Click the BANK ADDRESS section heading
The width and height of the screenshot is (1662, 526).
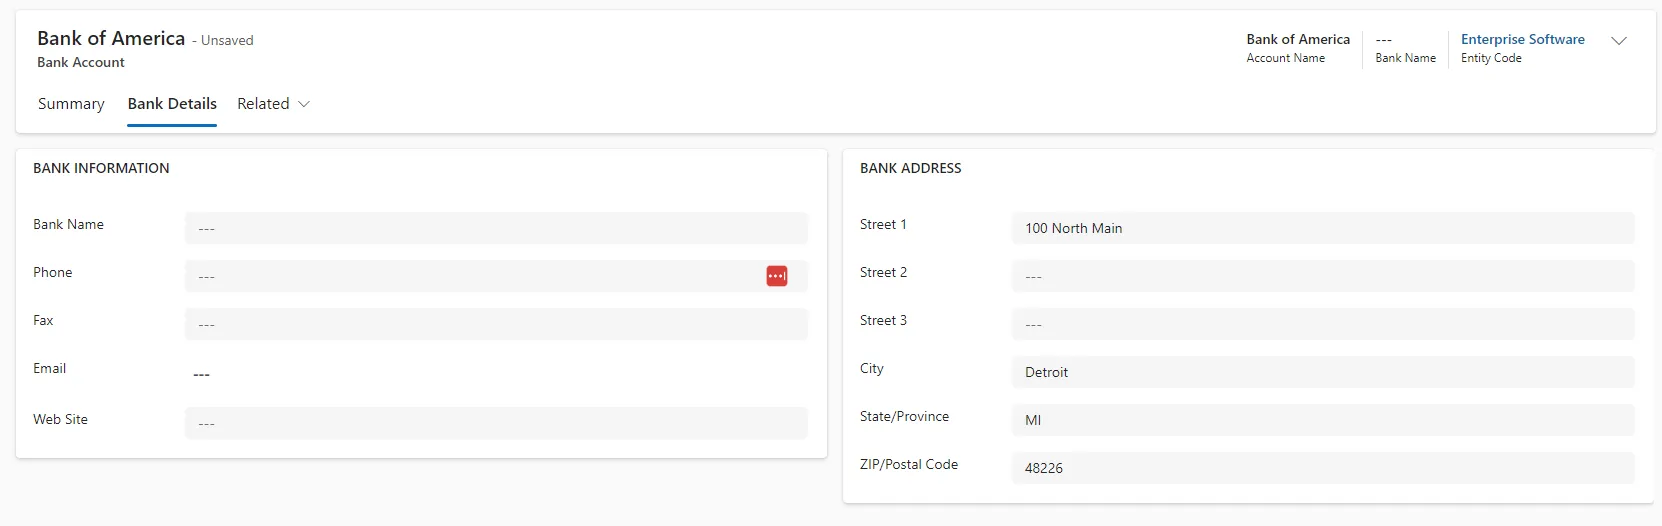tap(910, 168)
